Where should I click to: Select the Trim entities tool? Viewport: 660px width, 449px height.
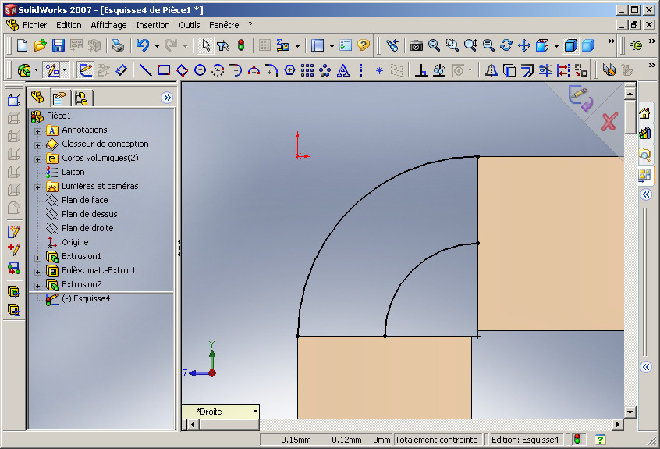pos(545,70)
